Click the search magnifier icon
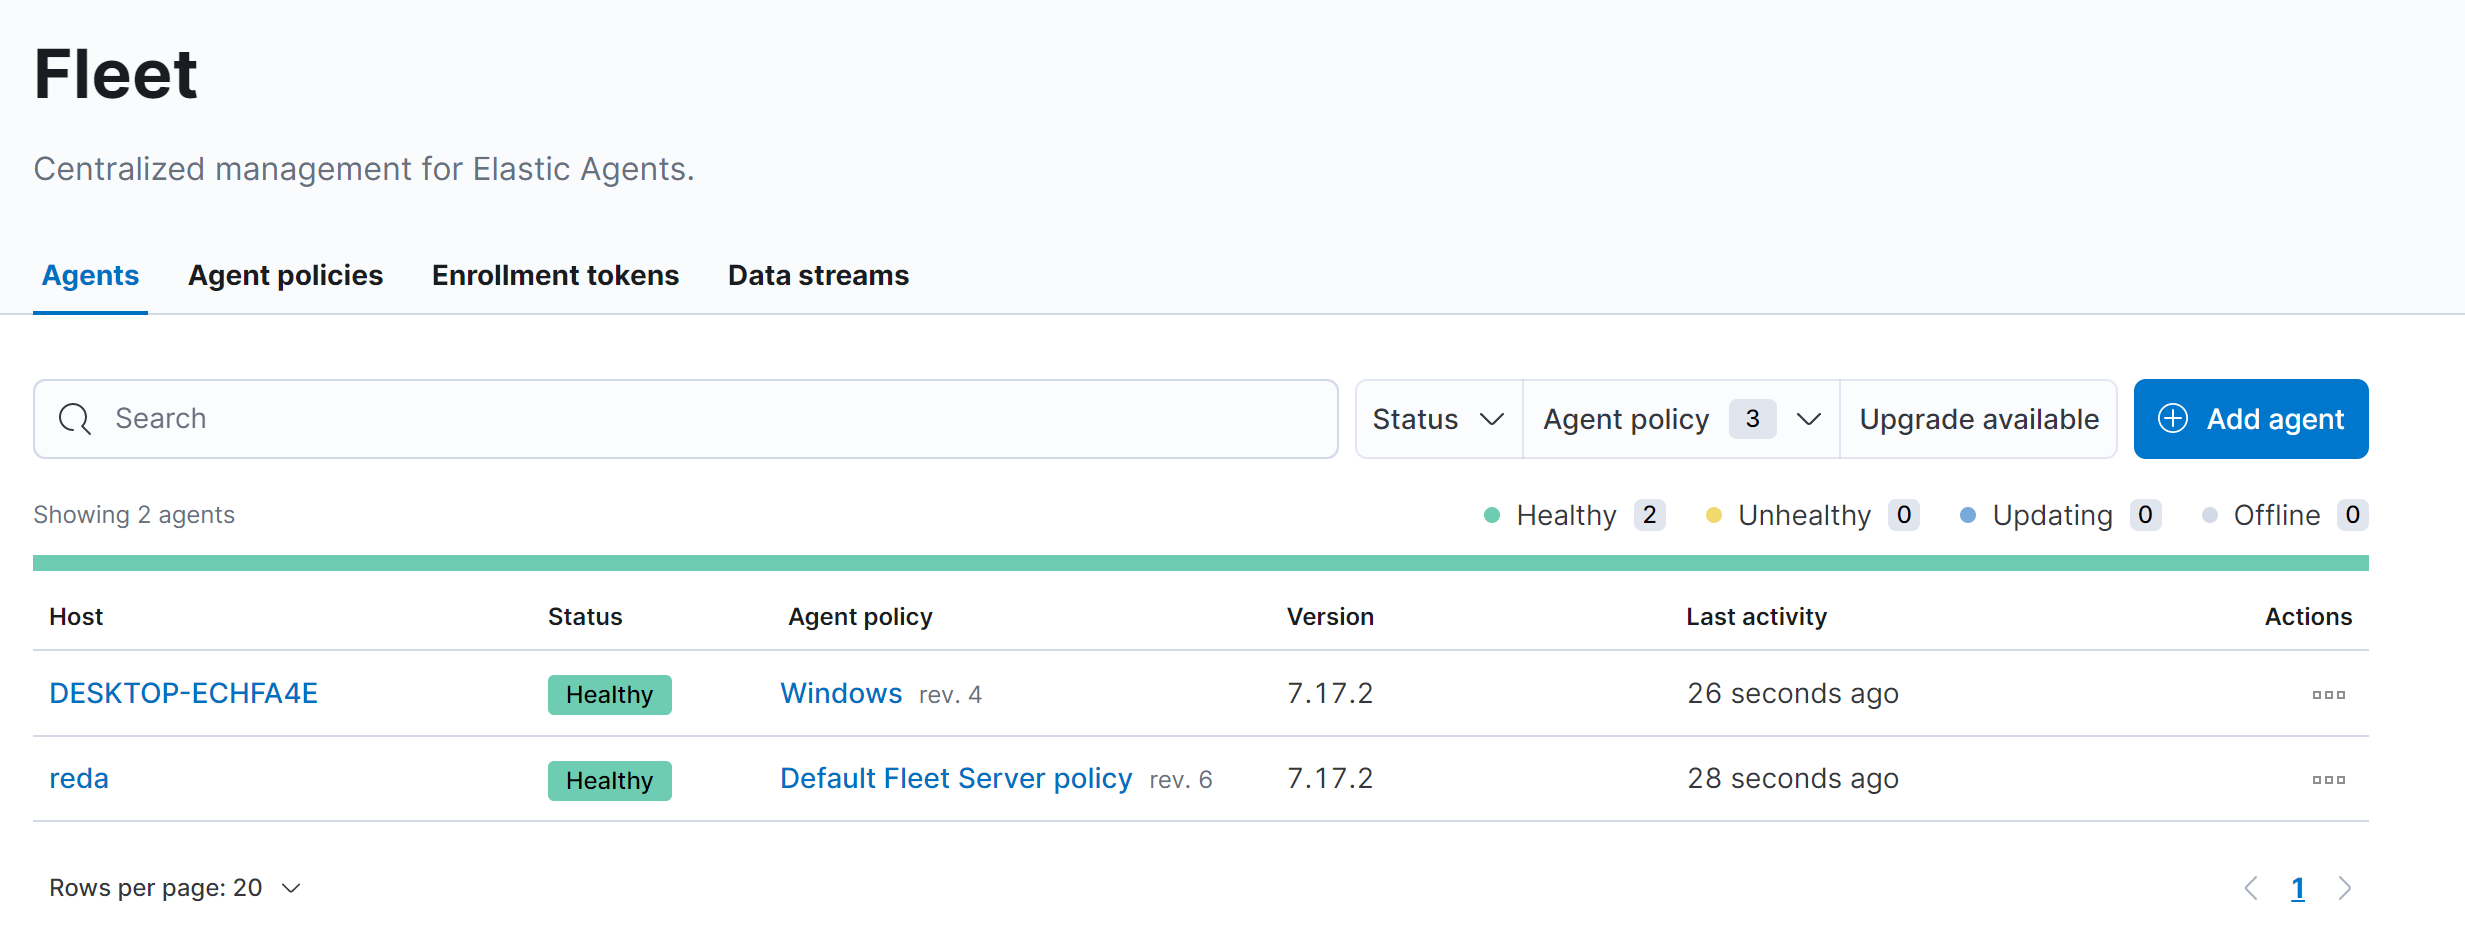Screen dimensions: 2465x926 75,419
